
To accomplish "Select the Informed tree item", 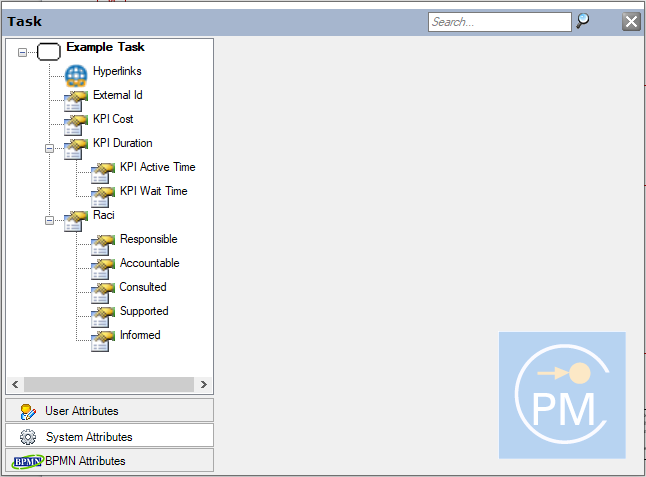I will (x=140, y=335).
